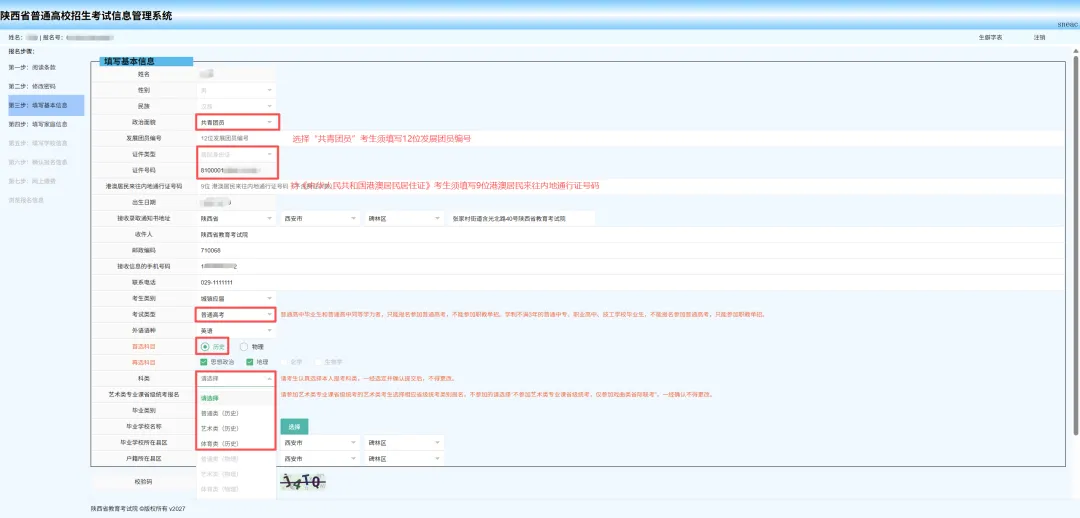Go to step 第六步 in sidebar
Image resolution: width=1080 pixels, height=518 pixels.
(38, 163)
